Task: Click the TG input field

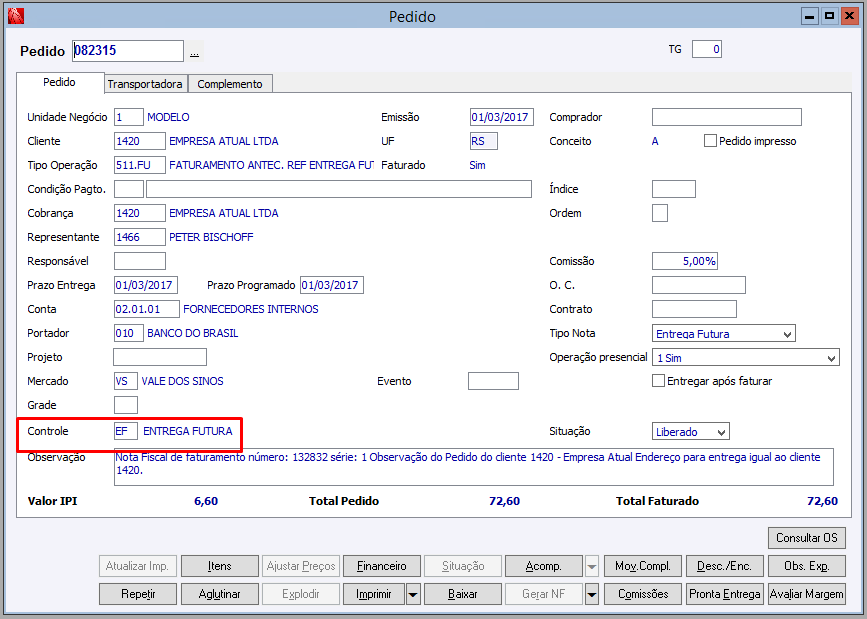Action: pyautogui.click(x=707, y=49)
